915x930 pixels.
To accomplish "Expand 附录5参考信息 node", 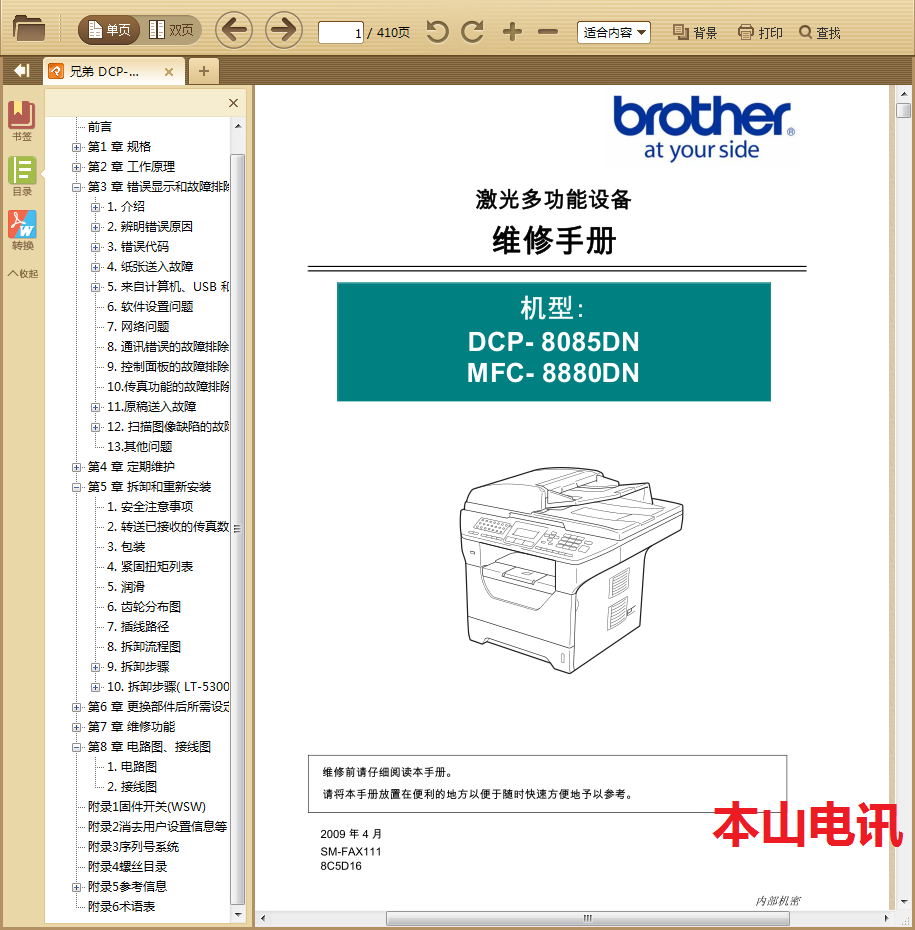I will point(76,887).
